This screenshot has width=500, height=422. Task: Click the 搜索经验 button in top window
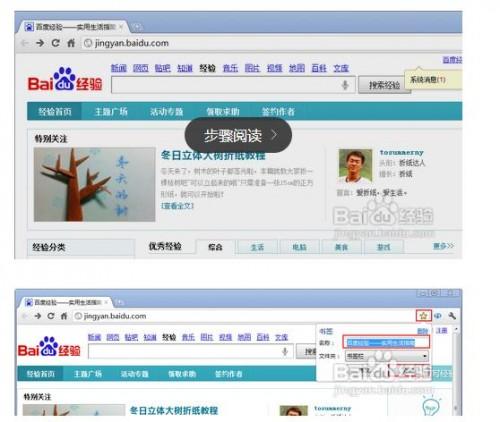point(384,85)
